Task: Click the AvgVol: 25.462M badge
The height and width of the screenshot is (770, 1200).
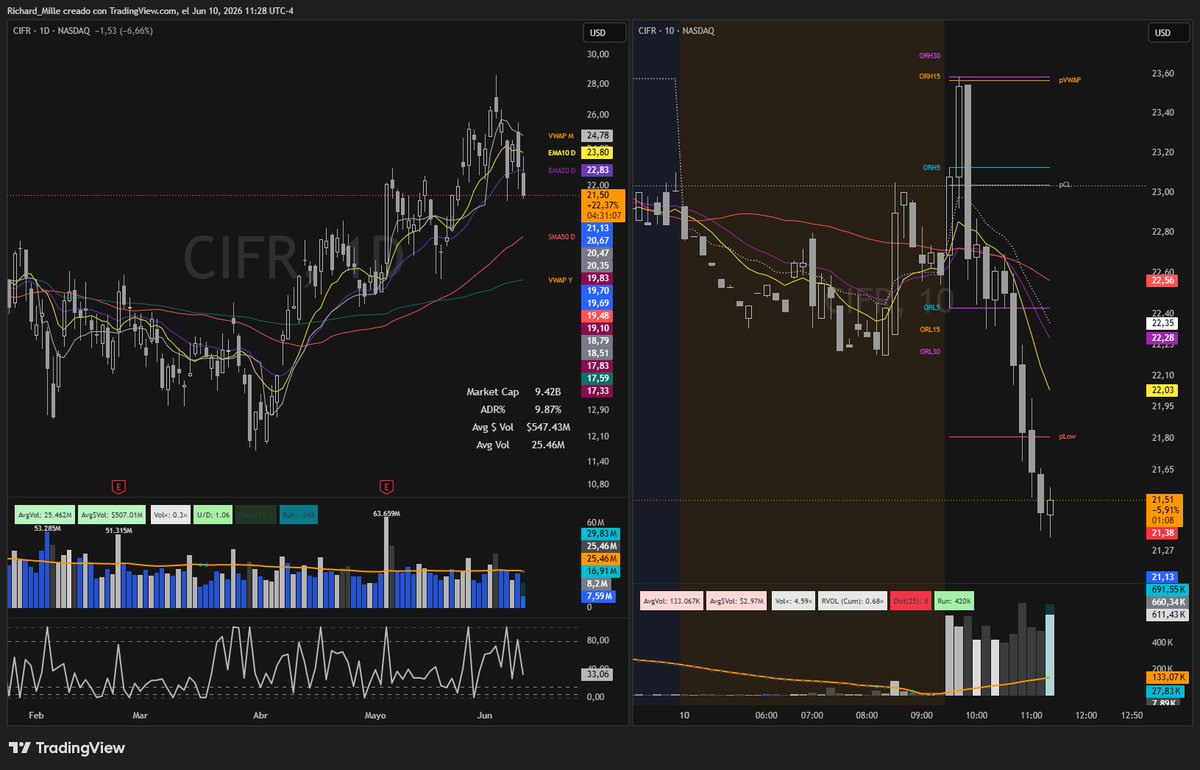Action: click(43, 514)
